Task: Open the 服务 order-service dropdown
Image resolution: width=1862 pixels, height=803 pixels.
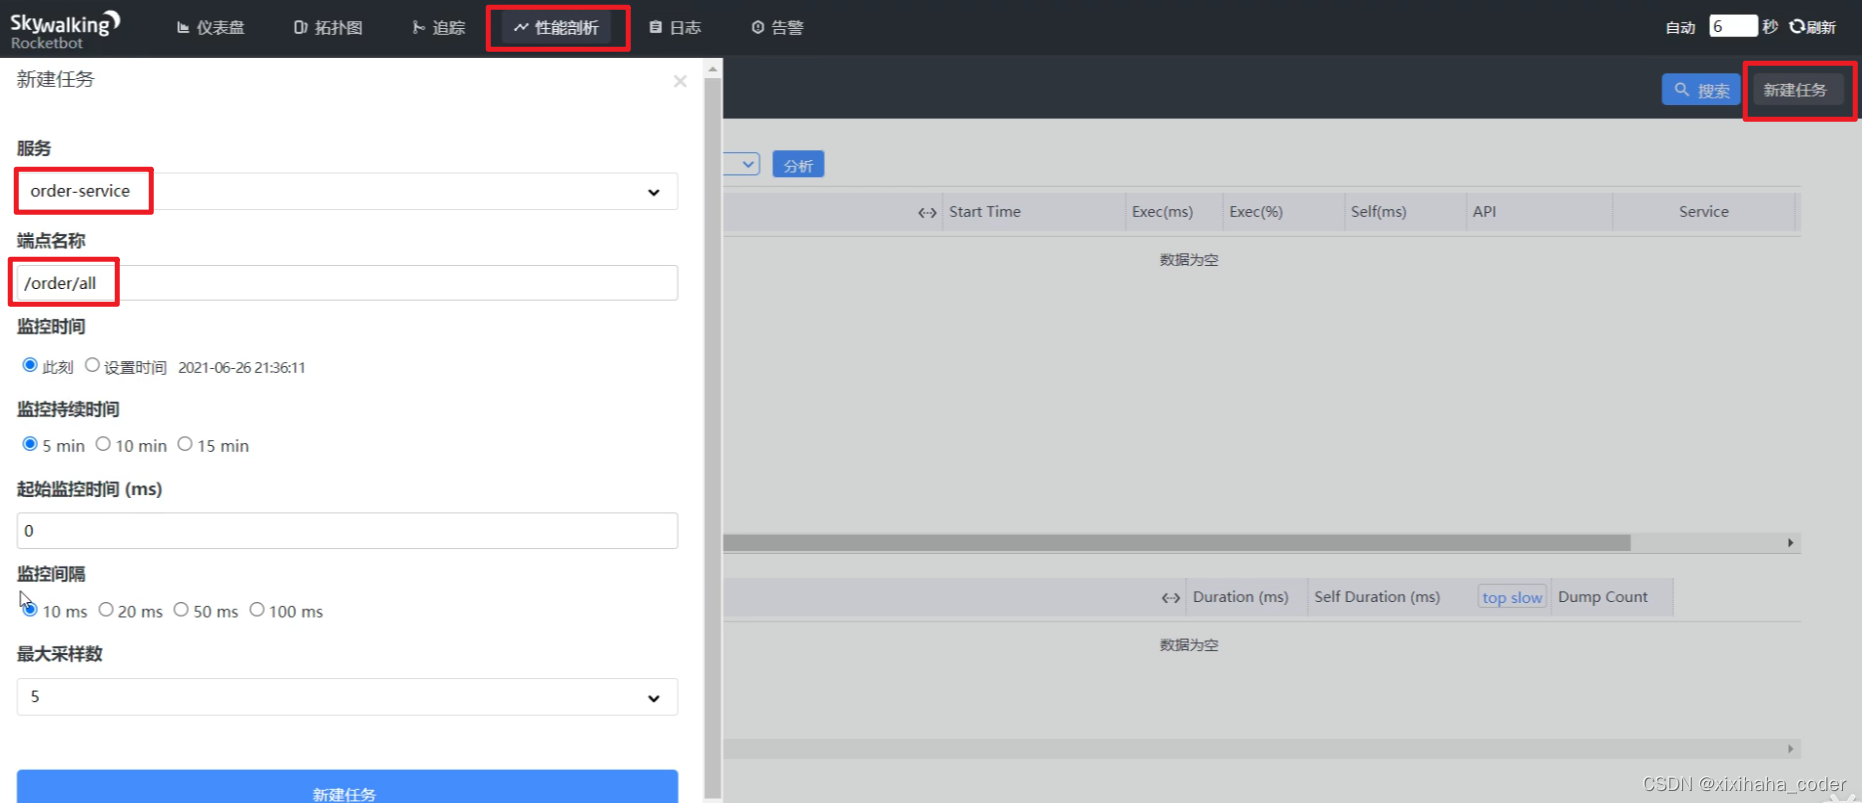Action: [x=347, y=191]
